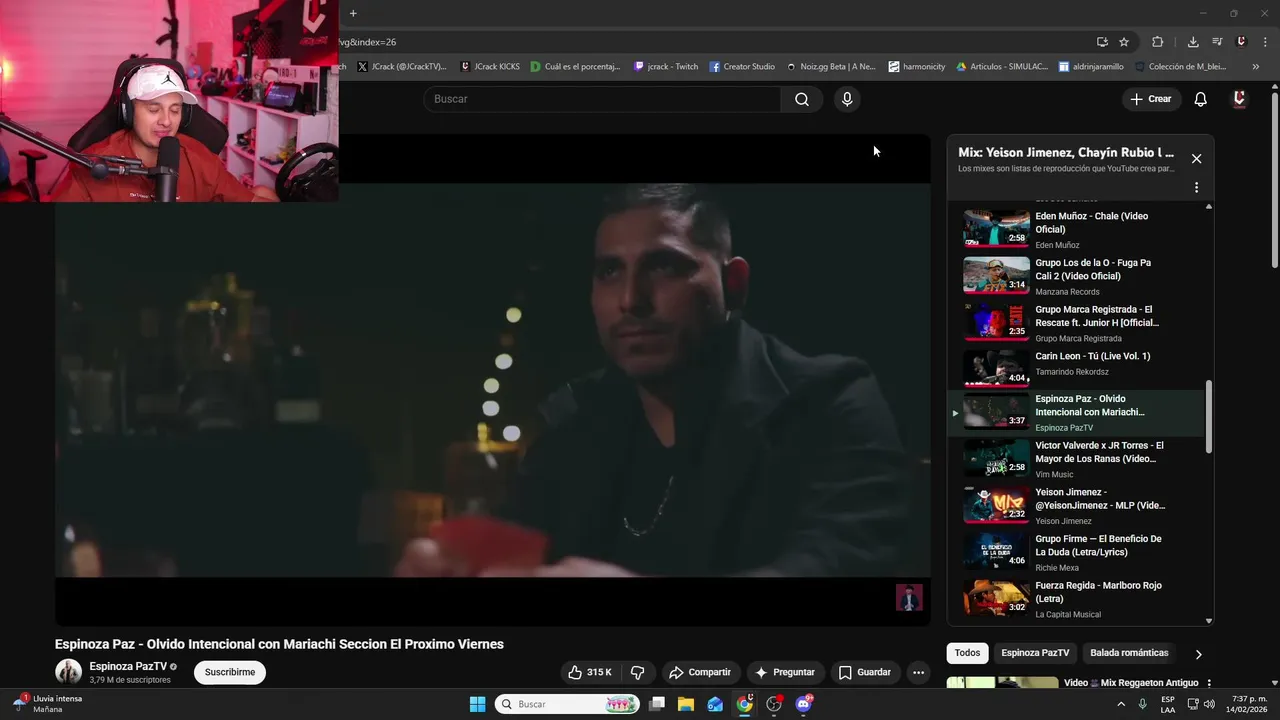The height and width of the screenshot is (720, 1280).
Task: Start voice search with the microphone icon
Action: coord(847,99)
